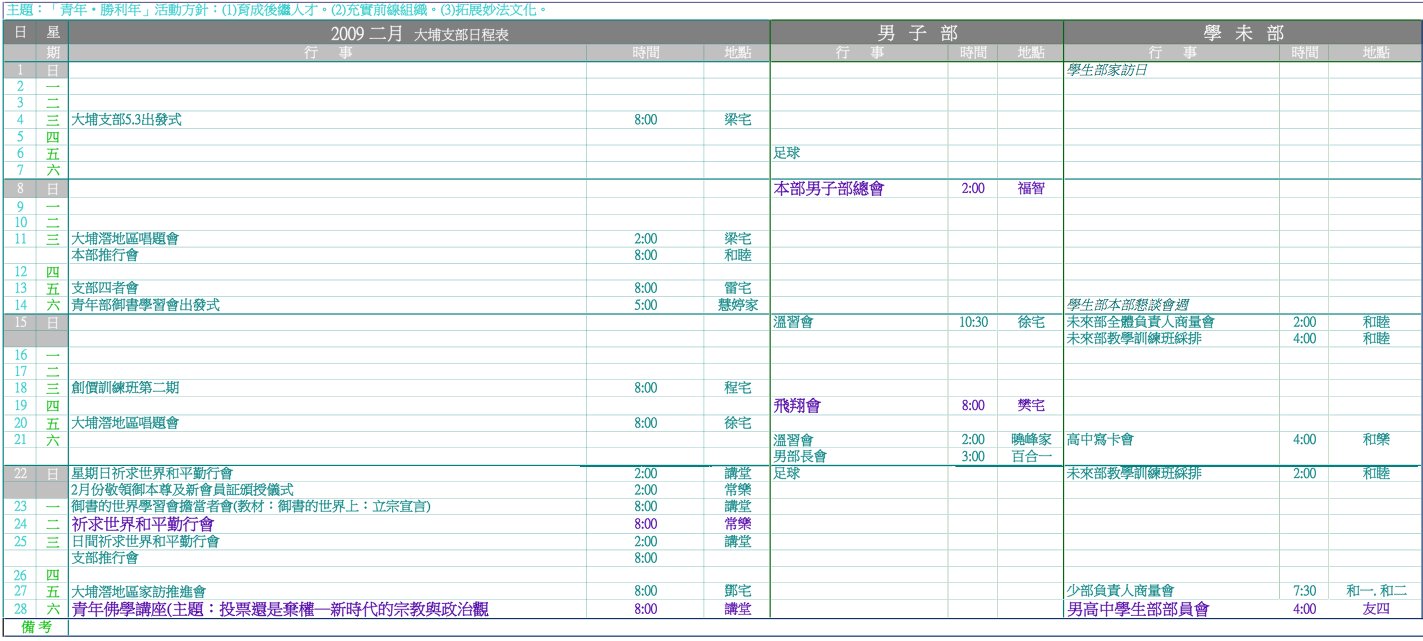Select '星期日祈求世界和平勤行會' event
The image size is (1423, 641).
pos(152,473)
